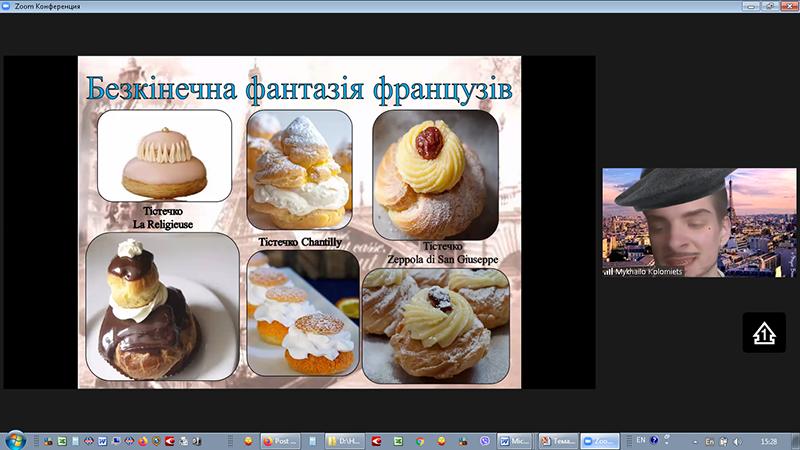Viewport: 800px width, 450px height.
Task: Click the EN language indicator
Action: (641, 440)
